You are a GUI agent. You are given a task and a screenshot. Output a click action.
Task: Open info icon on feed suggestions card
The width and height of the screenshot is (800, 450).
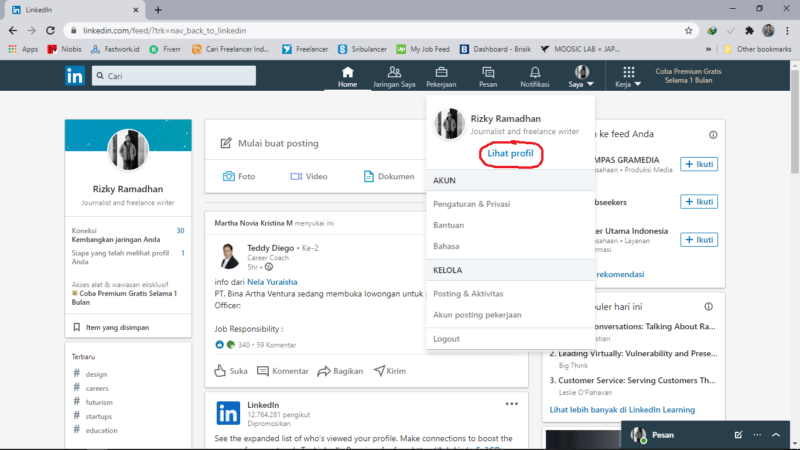713,135
